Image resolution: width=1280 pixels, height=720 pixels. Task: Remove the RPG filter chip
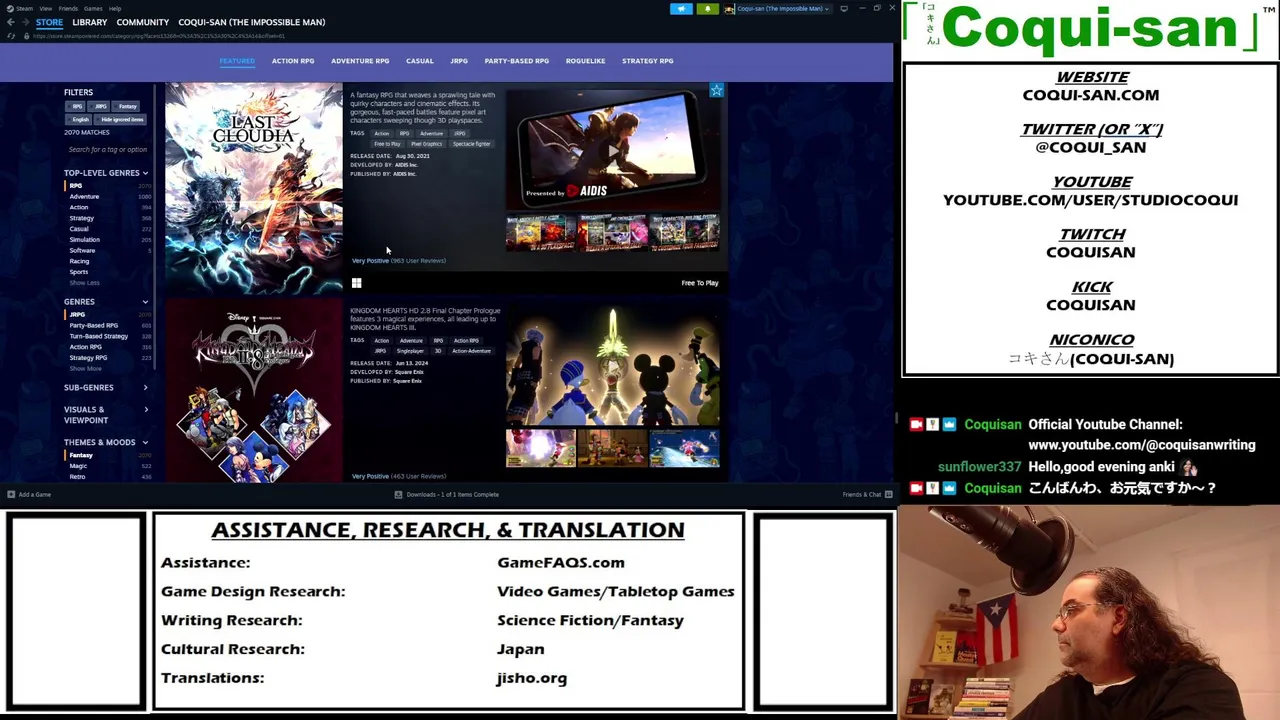point(77,106)
